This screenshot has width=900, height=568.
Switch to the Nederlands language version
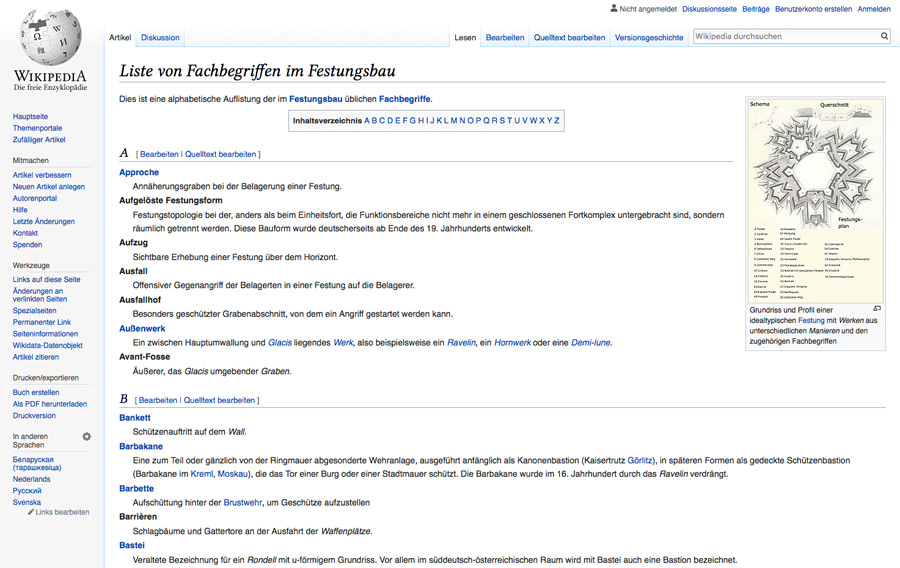pyautogui.click(x=32, y=479)
